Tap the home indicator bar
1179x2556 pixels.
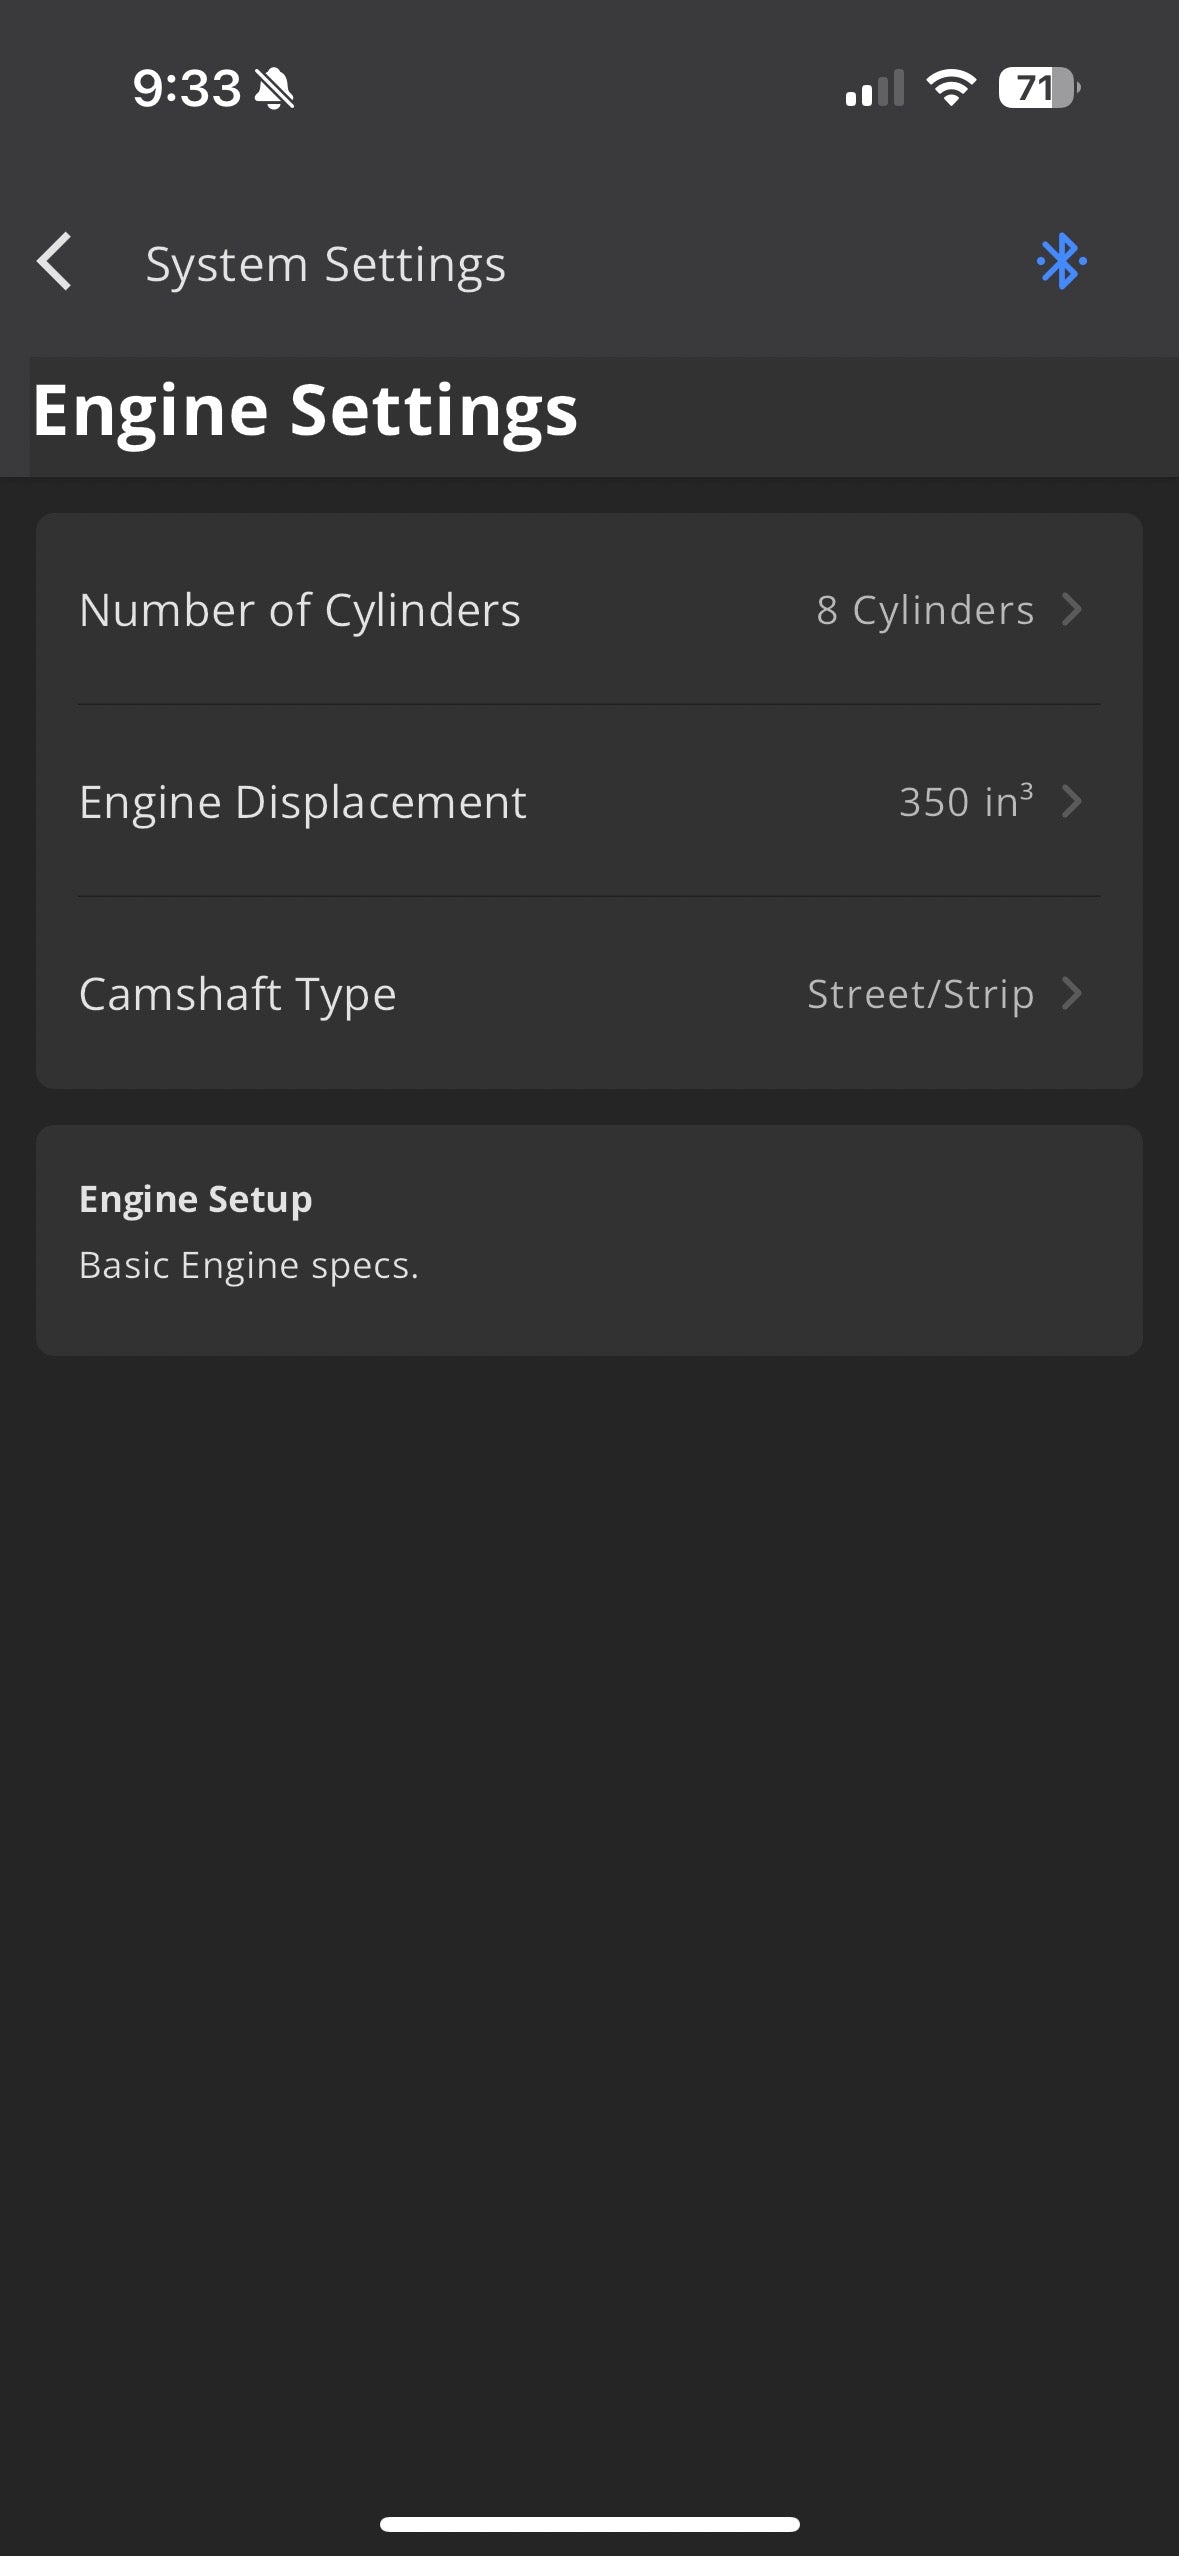(x=589, y=2523)
